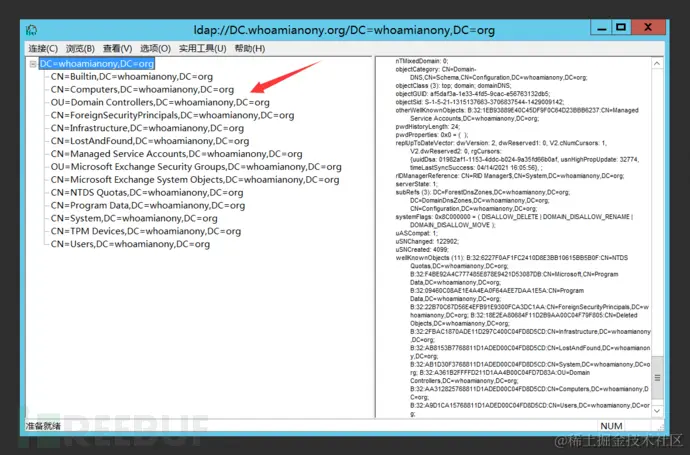Viewport: 690px width, 455px height.
Task: Click the uSNCreated: 4099 line
Action: tap(422, 250)
